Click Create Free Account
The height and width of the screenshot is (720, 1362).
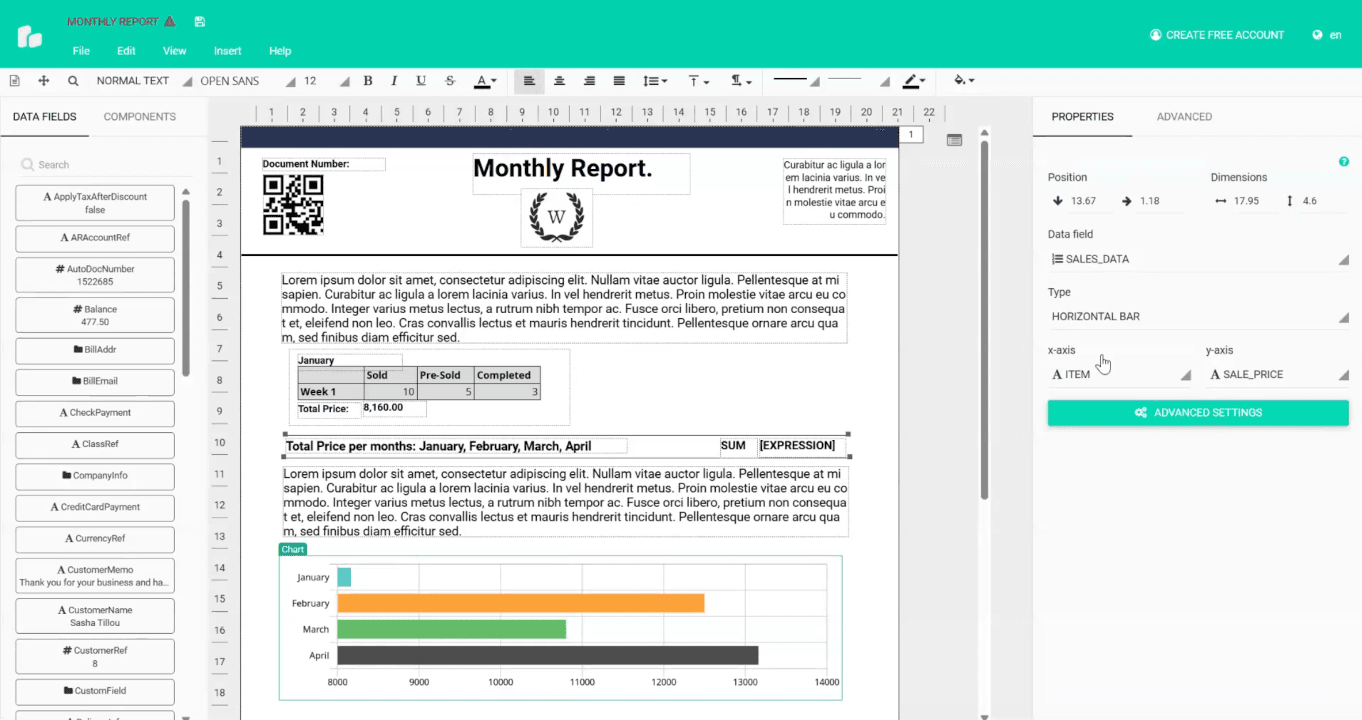pos(1217,35)
